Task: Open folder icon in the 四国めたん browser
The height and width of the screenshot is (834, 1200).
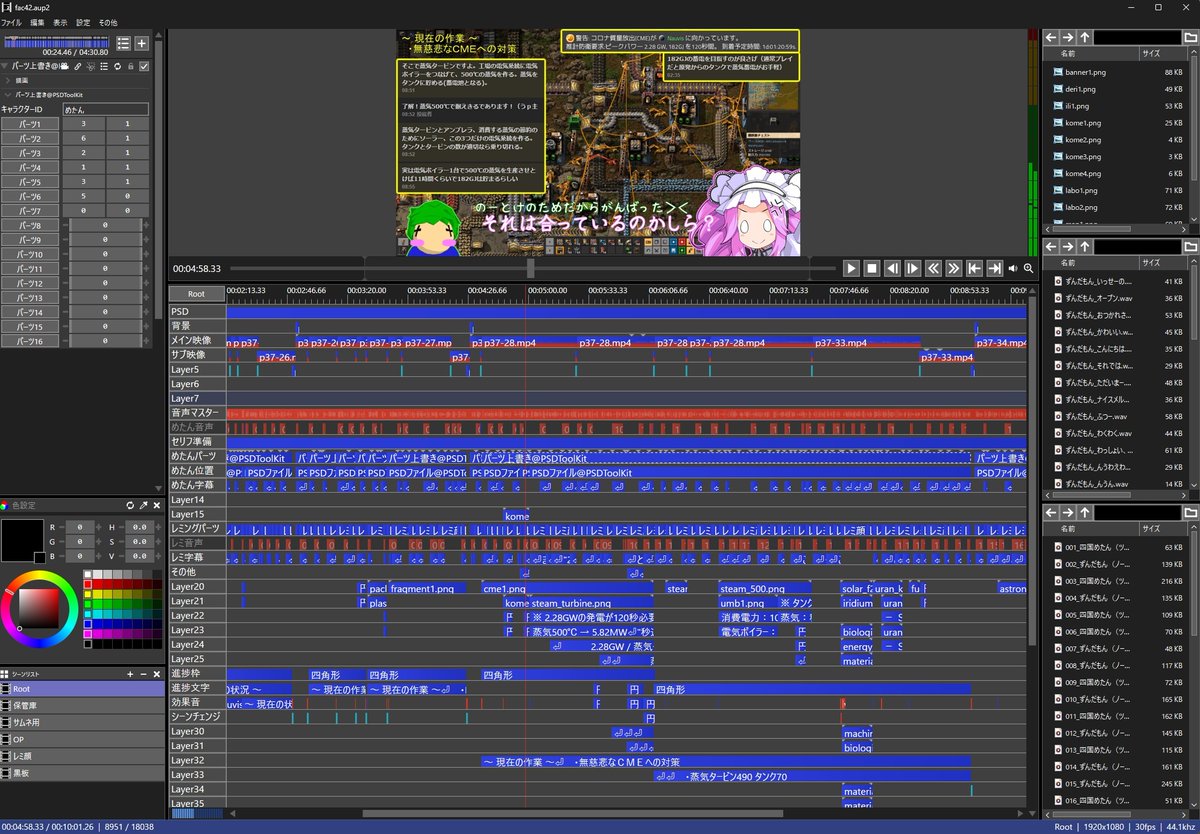Action: (1191, 512)
